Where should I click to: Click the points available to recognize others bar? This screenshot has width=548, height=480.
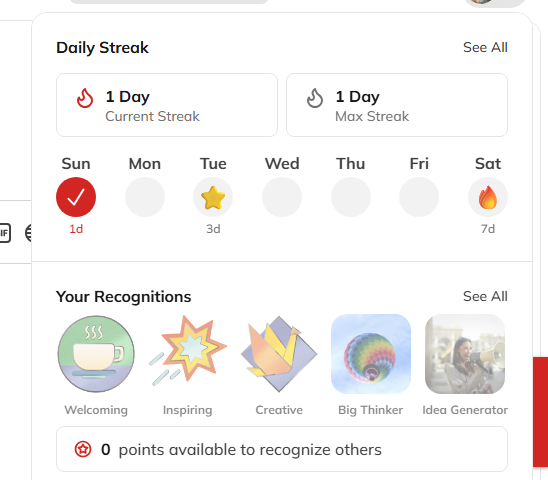[x=282, y=449]
